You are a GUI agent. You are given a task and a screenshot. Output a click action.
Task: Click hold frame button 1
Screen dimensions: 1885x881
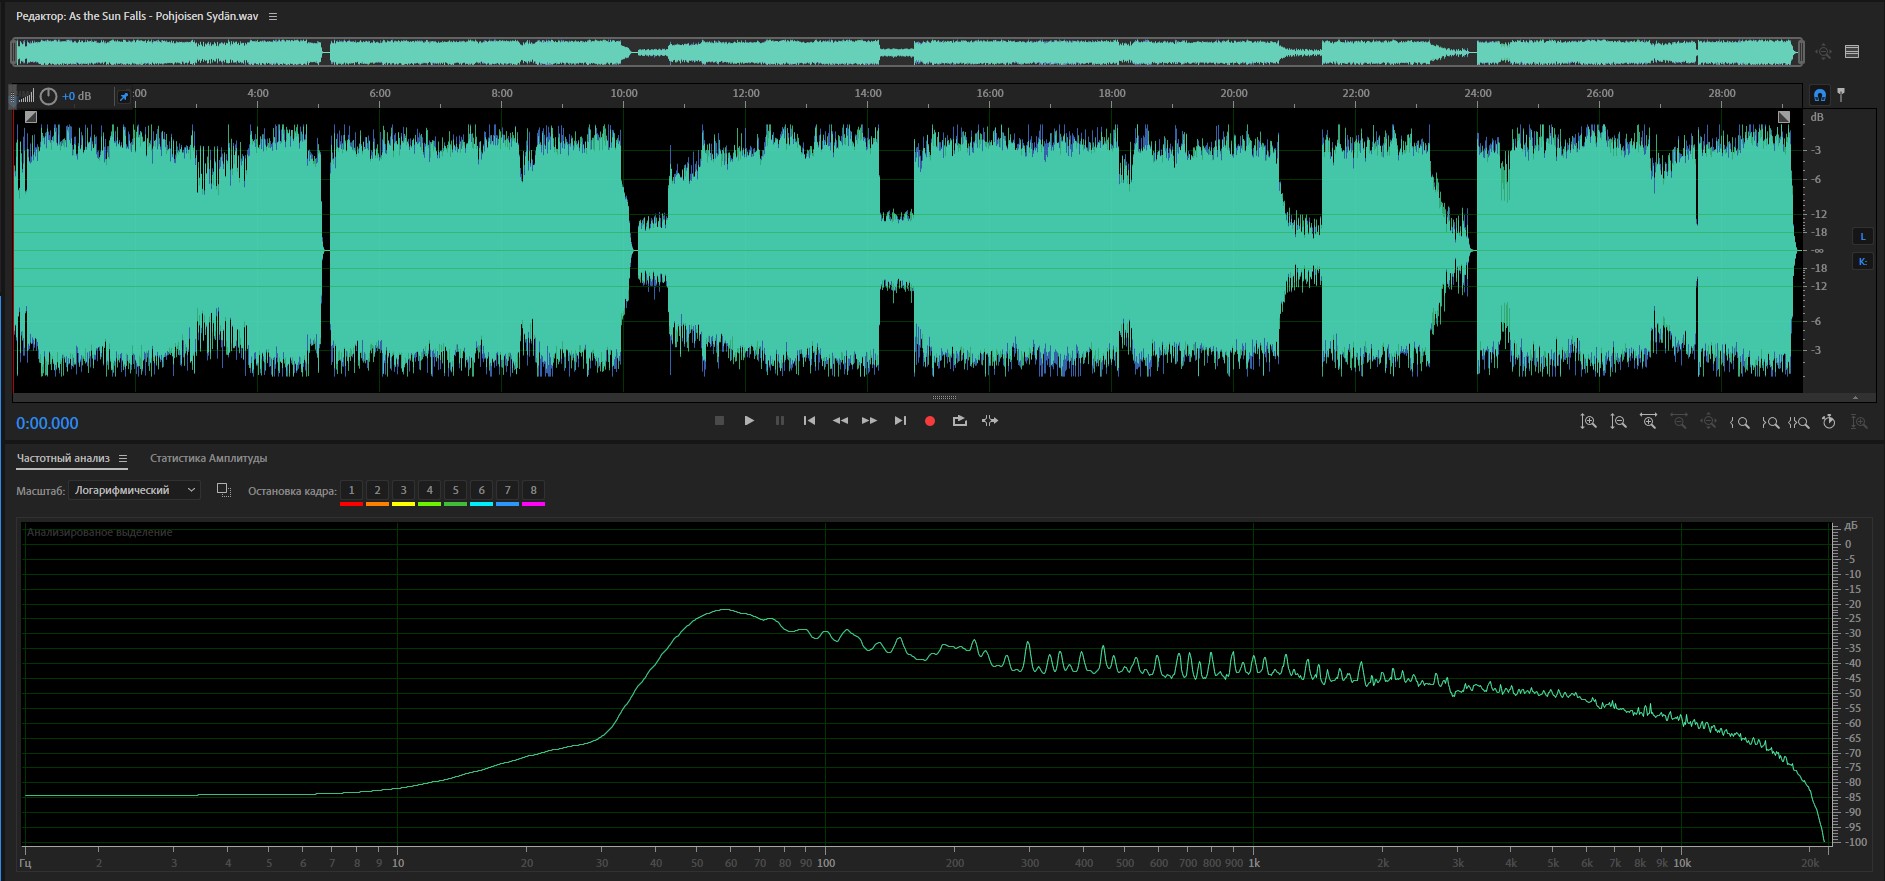click(x=351, y=490)
